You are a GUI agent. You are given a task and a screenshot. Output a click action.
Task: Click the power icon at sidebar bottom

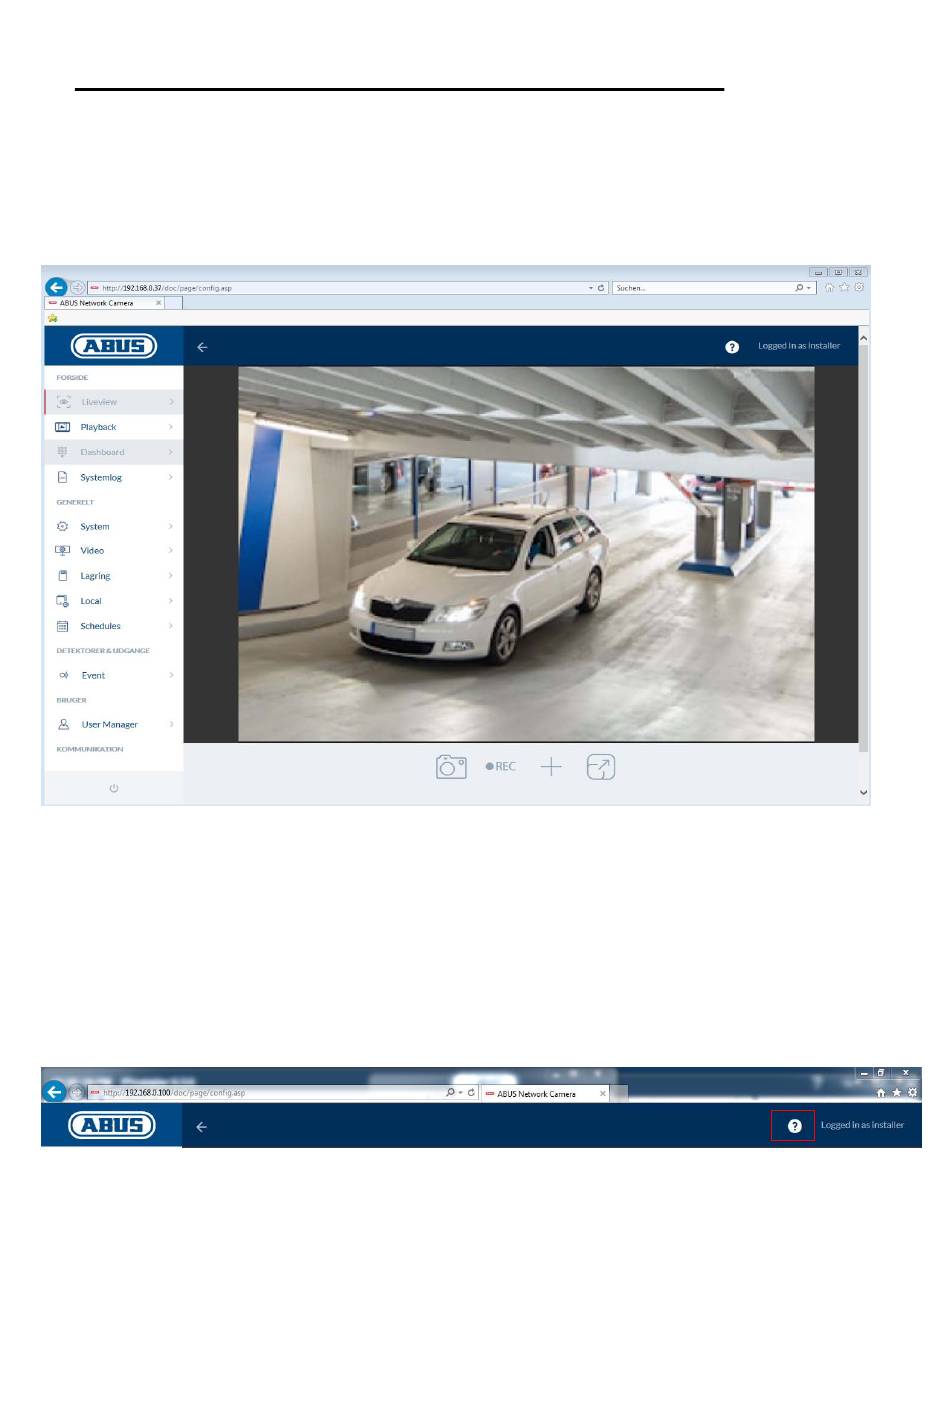[x=113, y=788]
